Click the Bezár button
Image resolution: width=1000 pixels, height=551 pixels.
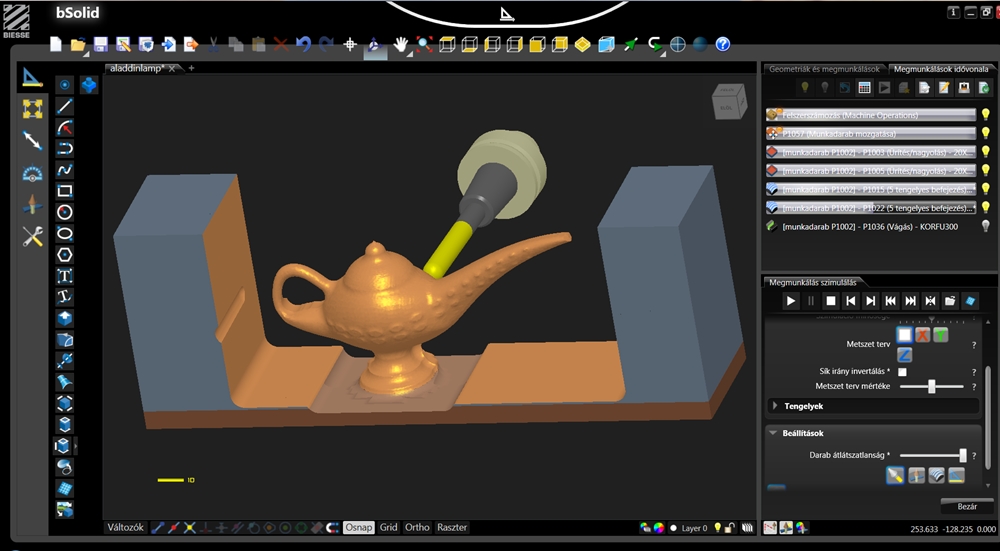click(x=966, y=507)
